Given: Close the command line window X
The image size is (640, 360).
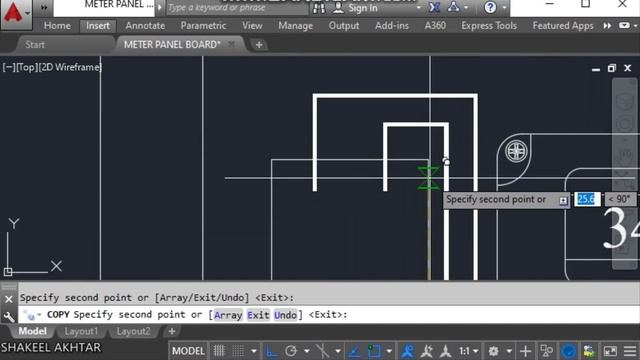Looking at the screenshot, I should pos(9,299).
